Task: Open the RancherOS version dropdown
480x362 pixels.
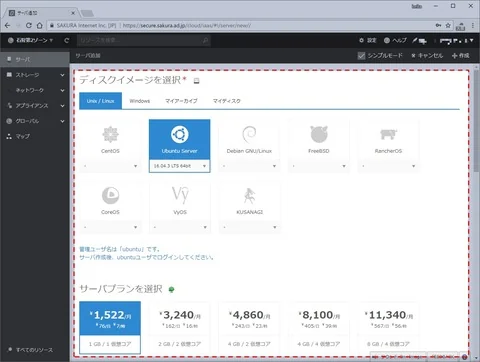Action: pyautogui.click(x=388, y=166)
